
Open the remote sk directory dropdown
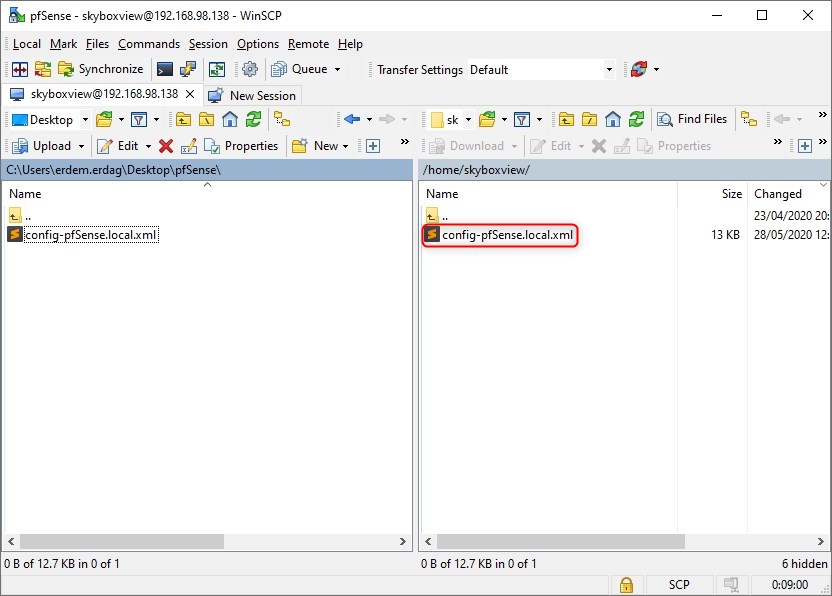[x=451, y=119]
